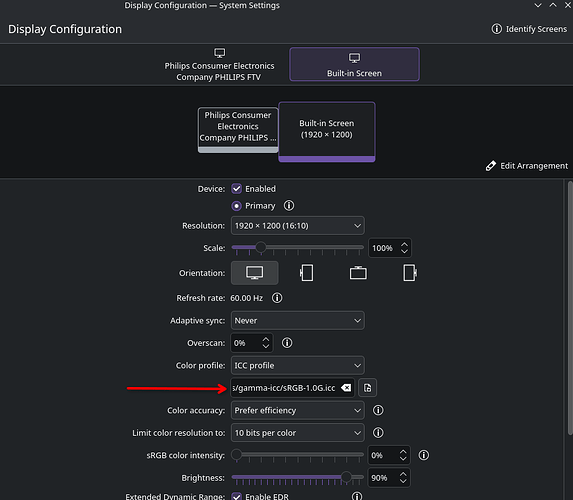This screenshot has height=500, width=573.
Task: Select rotate right portrait orientation
Action: point(410,273)
